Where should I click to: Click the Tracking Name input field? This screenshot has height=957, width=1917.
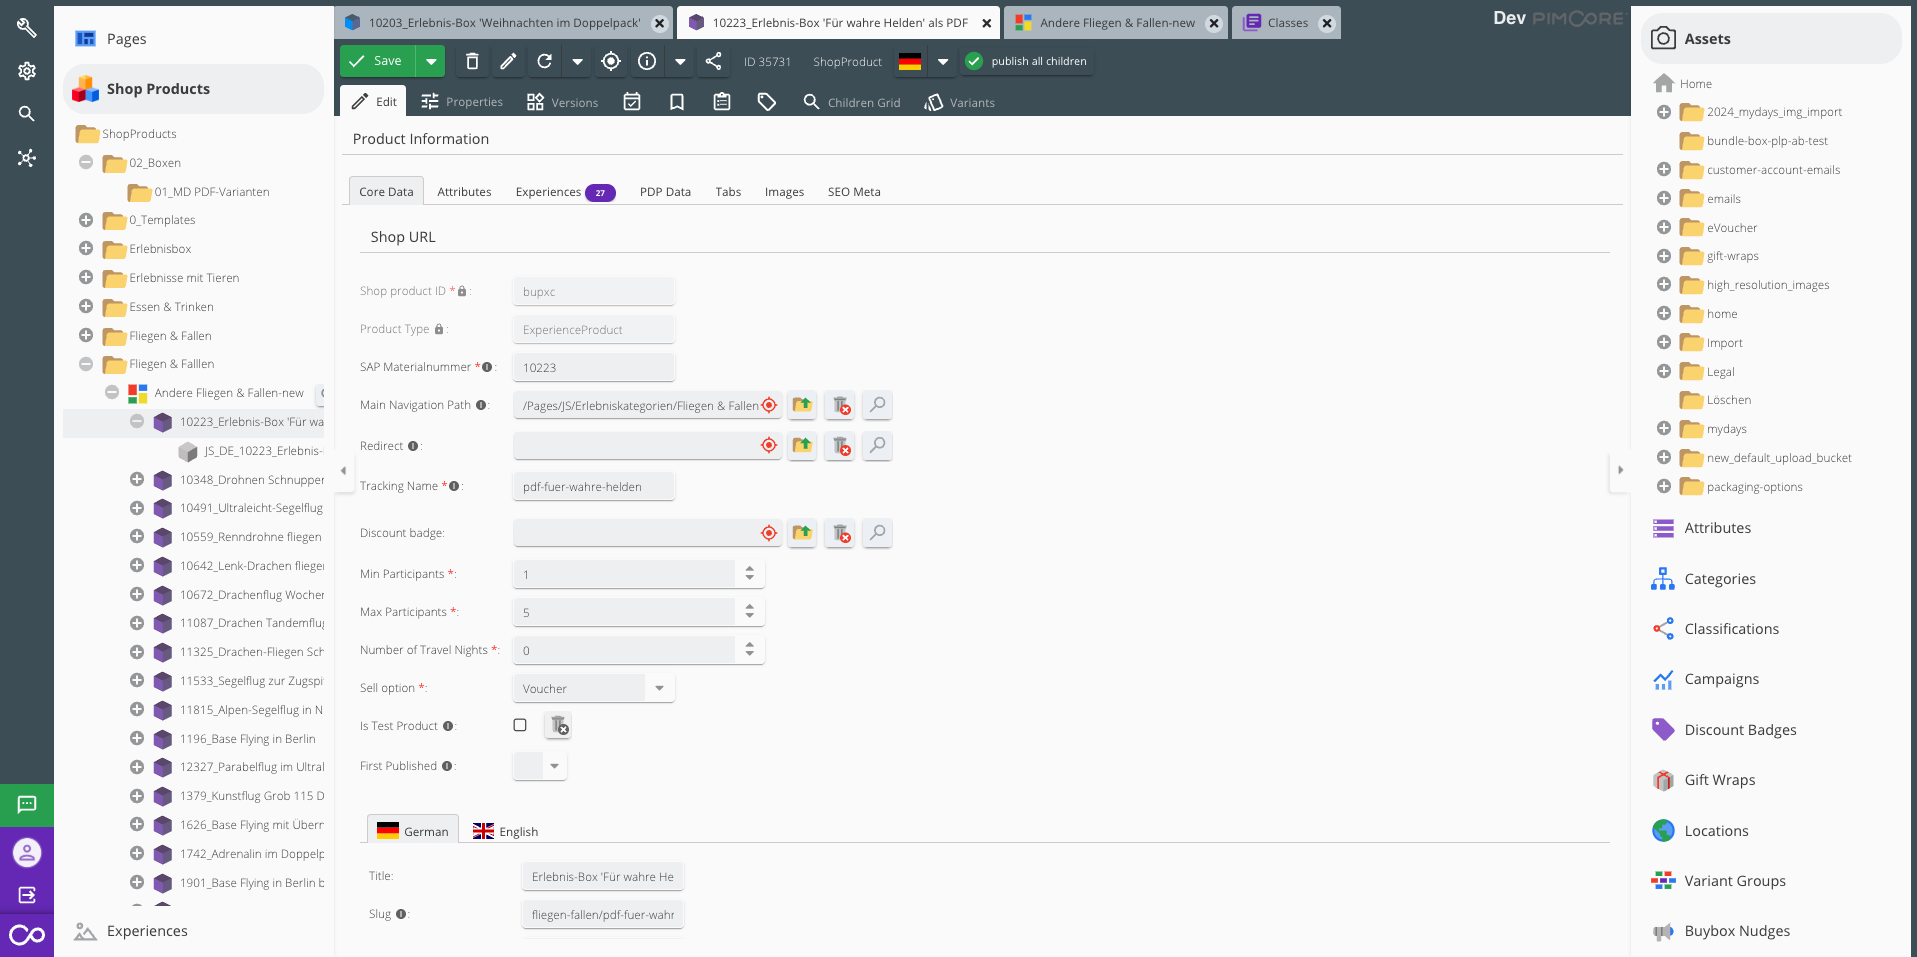[x=593, y=487]
